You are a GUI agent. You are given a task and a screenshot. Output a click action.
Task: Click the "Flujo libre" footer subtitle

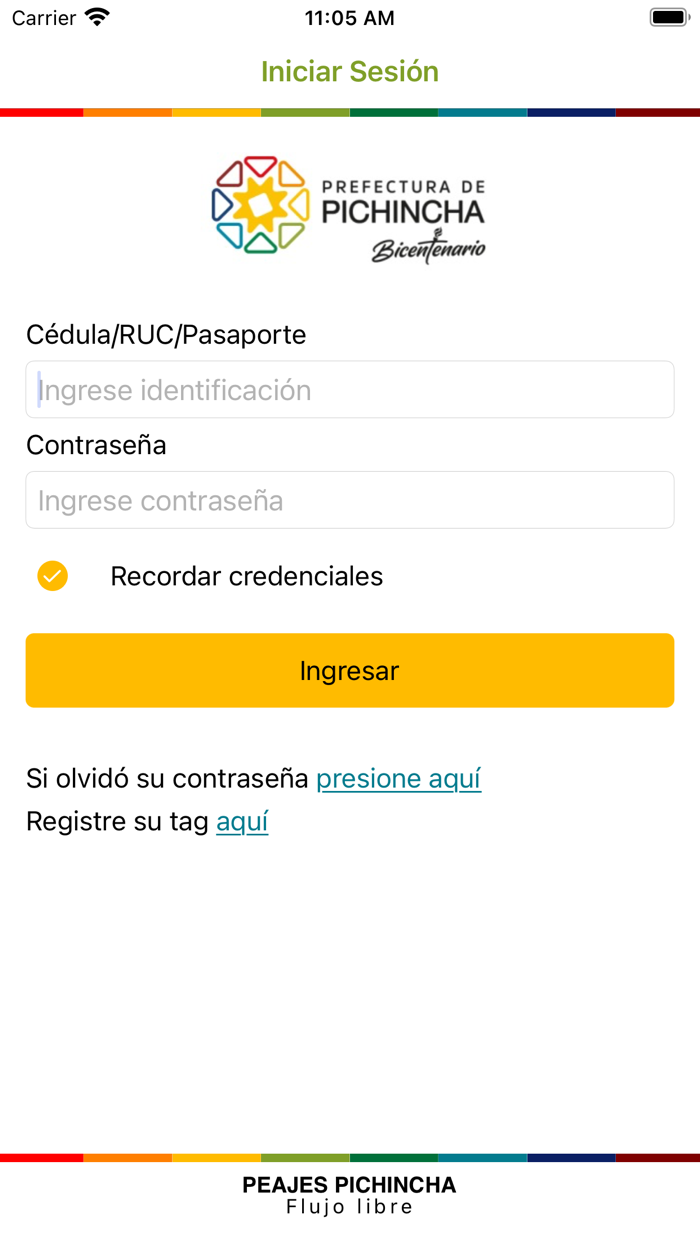[x=349, y=1207]
